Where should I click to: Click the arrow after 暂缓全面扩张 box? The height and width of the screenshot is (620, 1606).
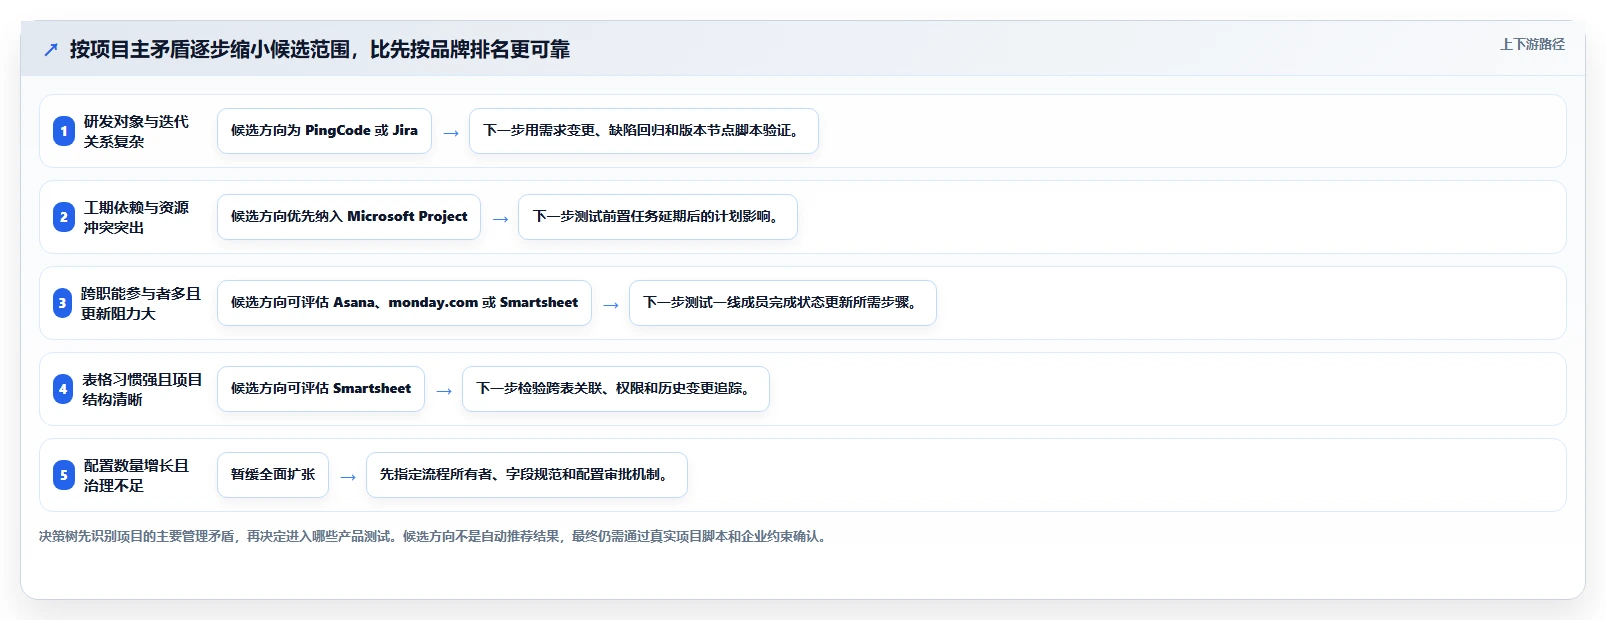[x=348, y=476]
